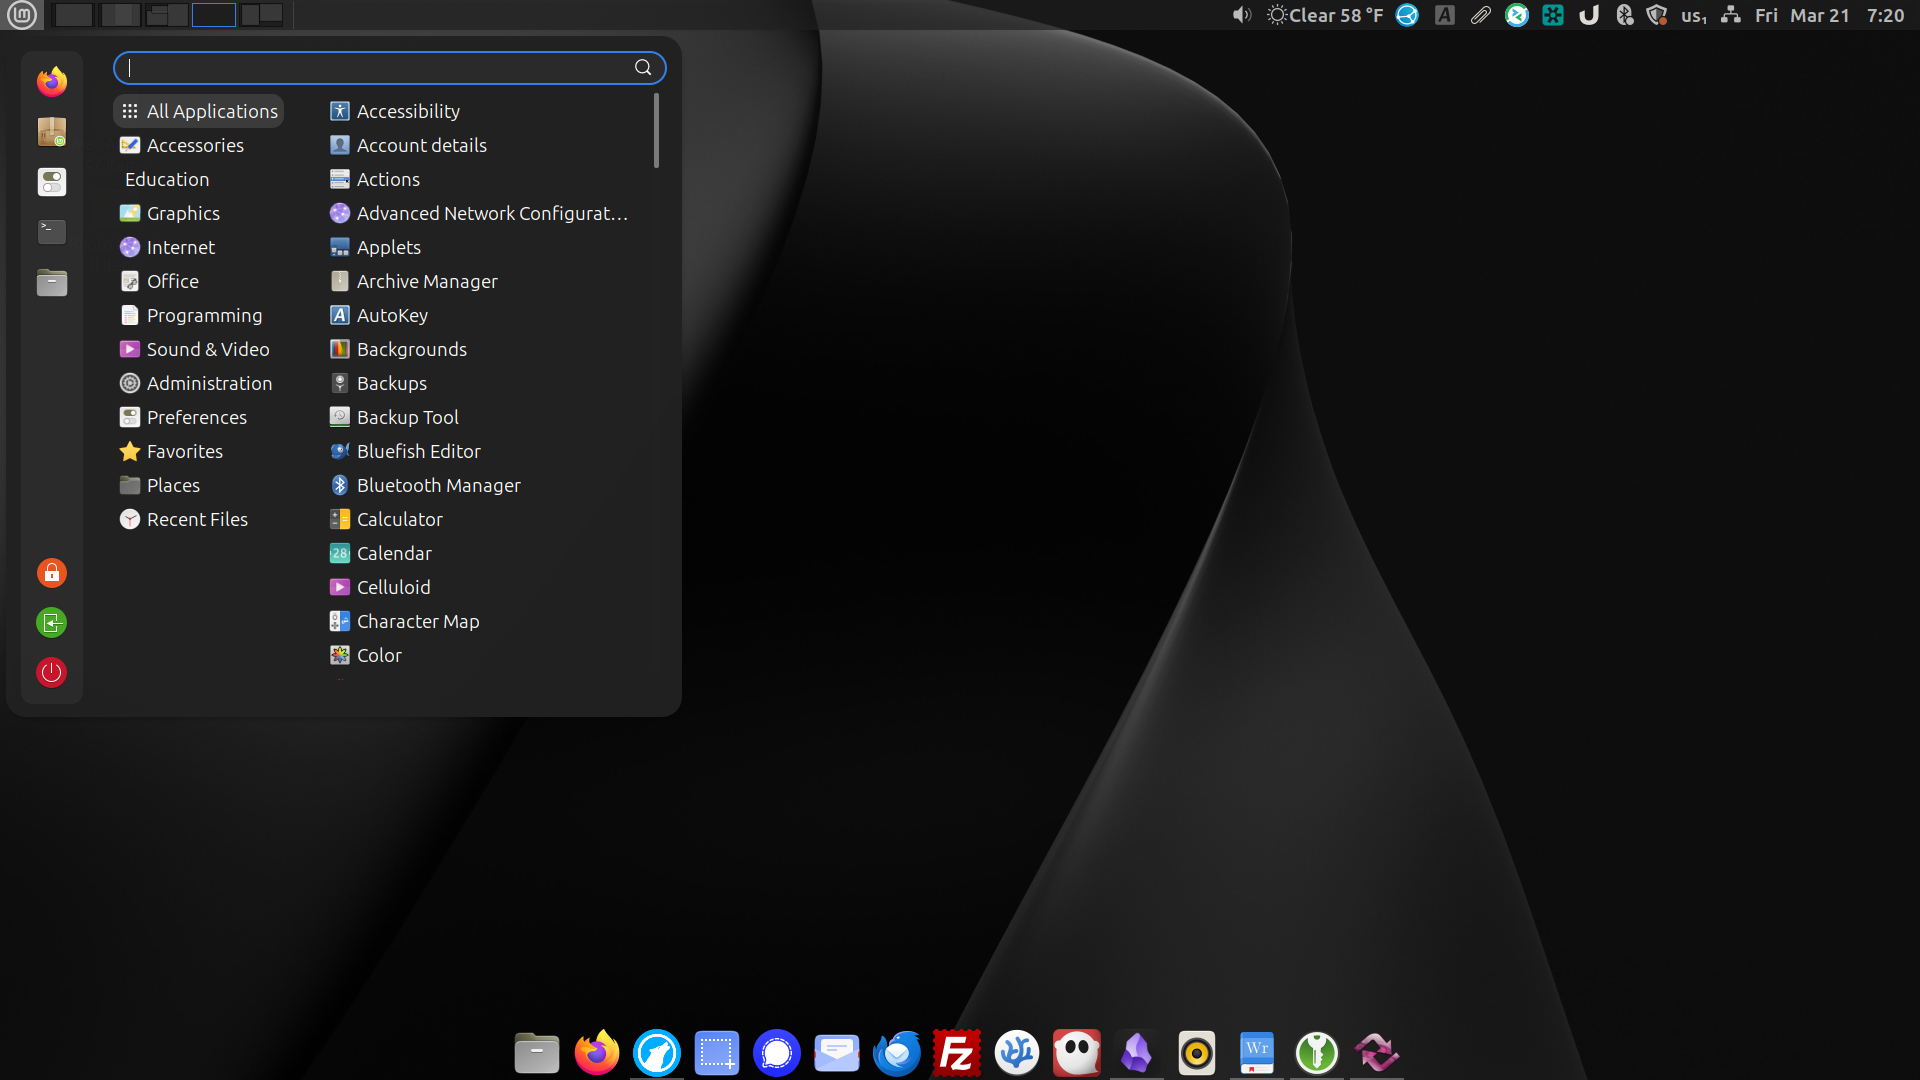Launch Signal messenger from dock
This screenshot has width=1920, height=1080.
click(777, 1053)
